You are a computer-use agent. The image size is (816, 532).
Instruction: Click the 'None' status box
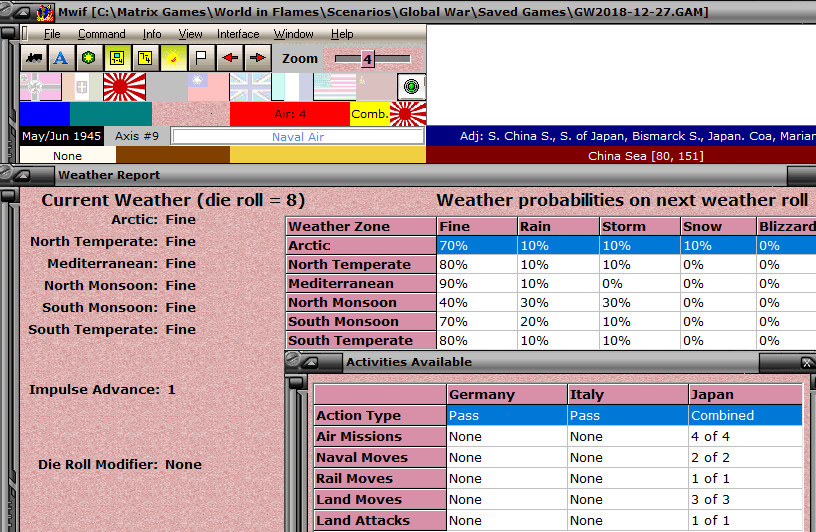(x=68, y=156)
